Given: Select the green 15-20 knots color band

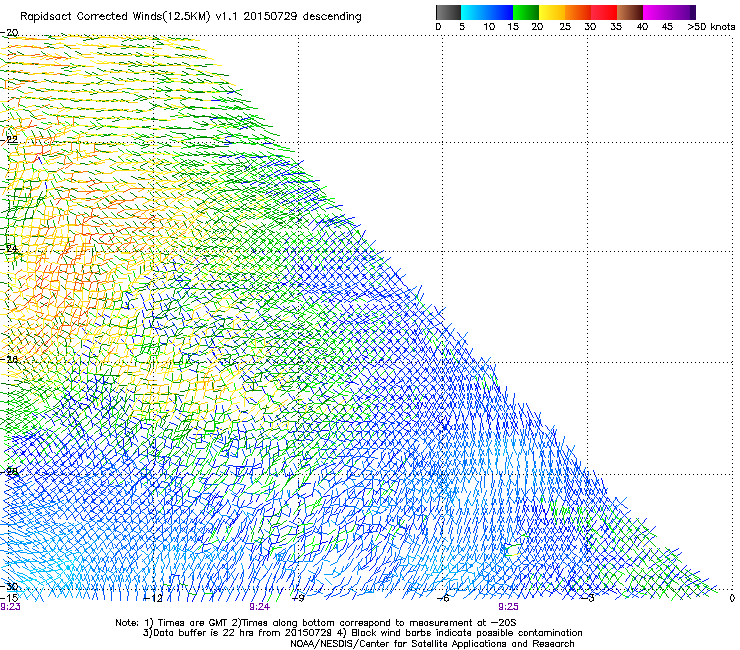Looking at the screenshot, I should click(526, 12).
